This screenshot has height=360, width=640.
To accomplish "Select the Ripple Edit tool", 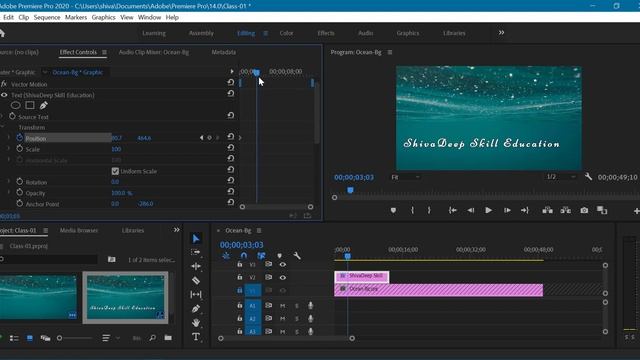I will [196, 267].
